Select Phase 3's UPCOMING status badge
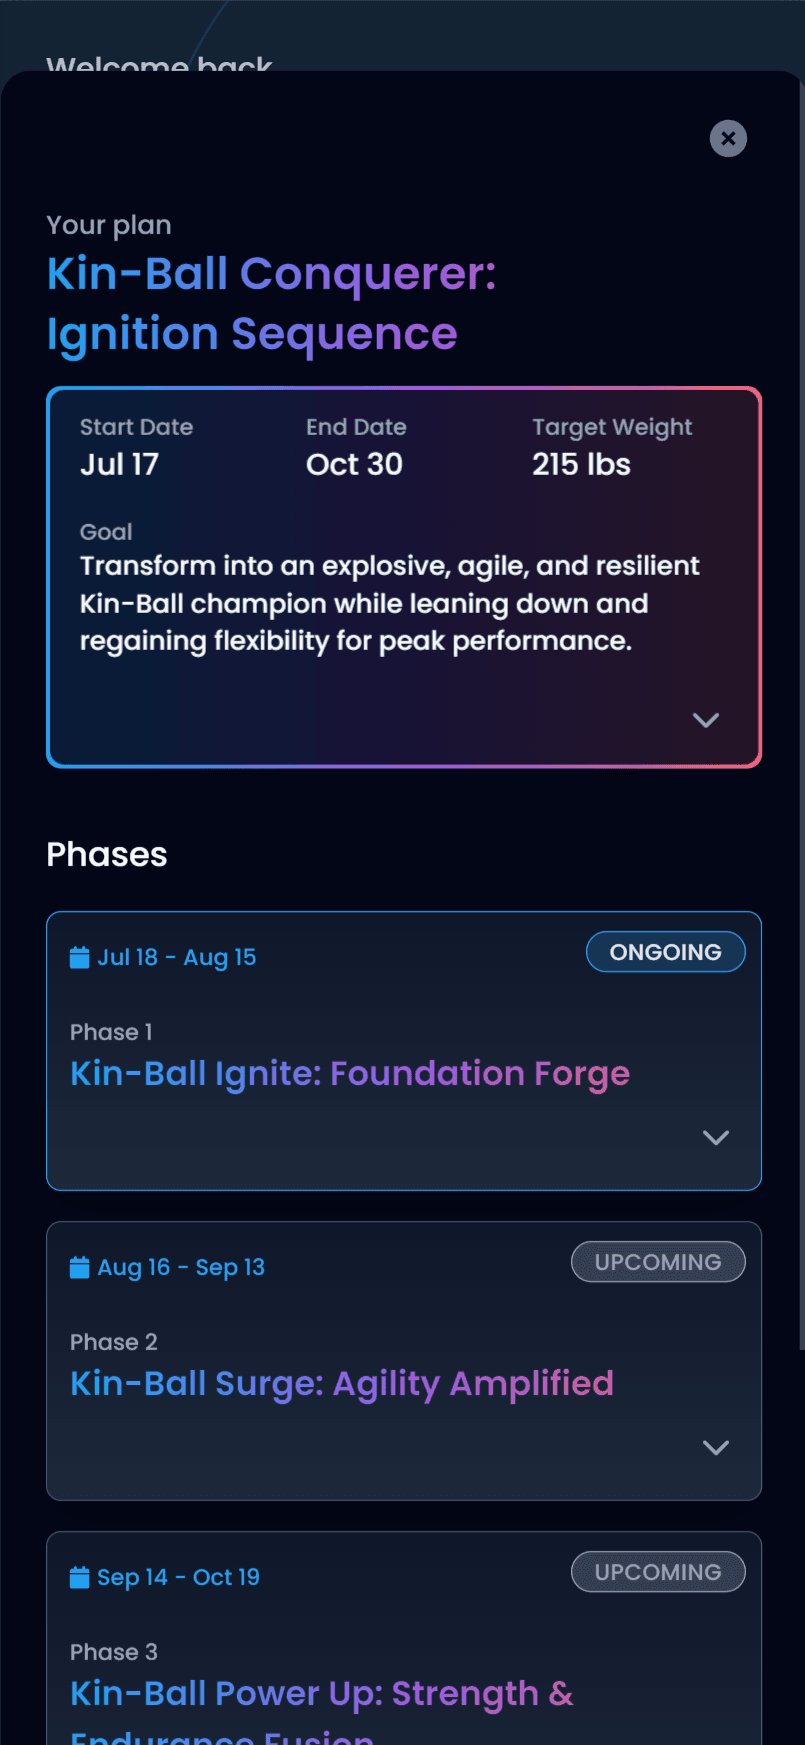This screenshot has height=1745, width=805. 658,1572
